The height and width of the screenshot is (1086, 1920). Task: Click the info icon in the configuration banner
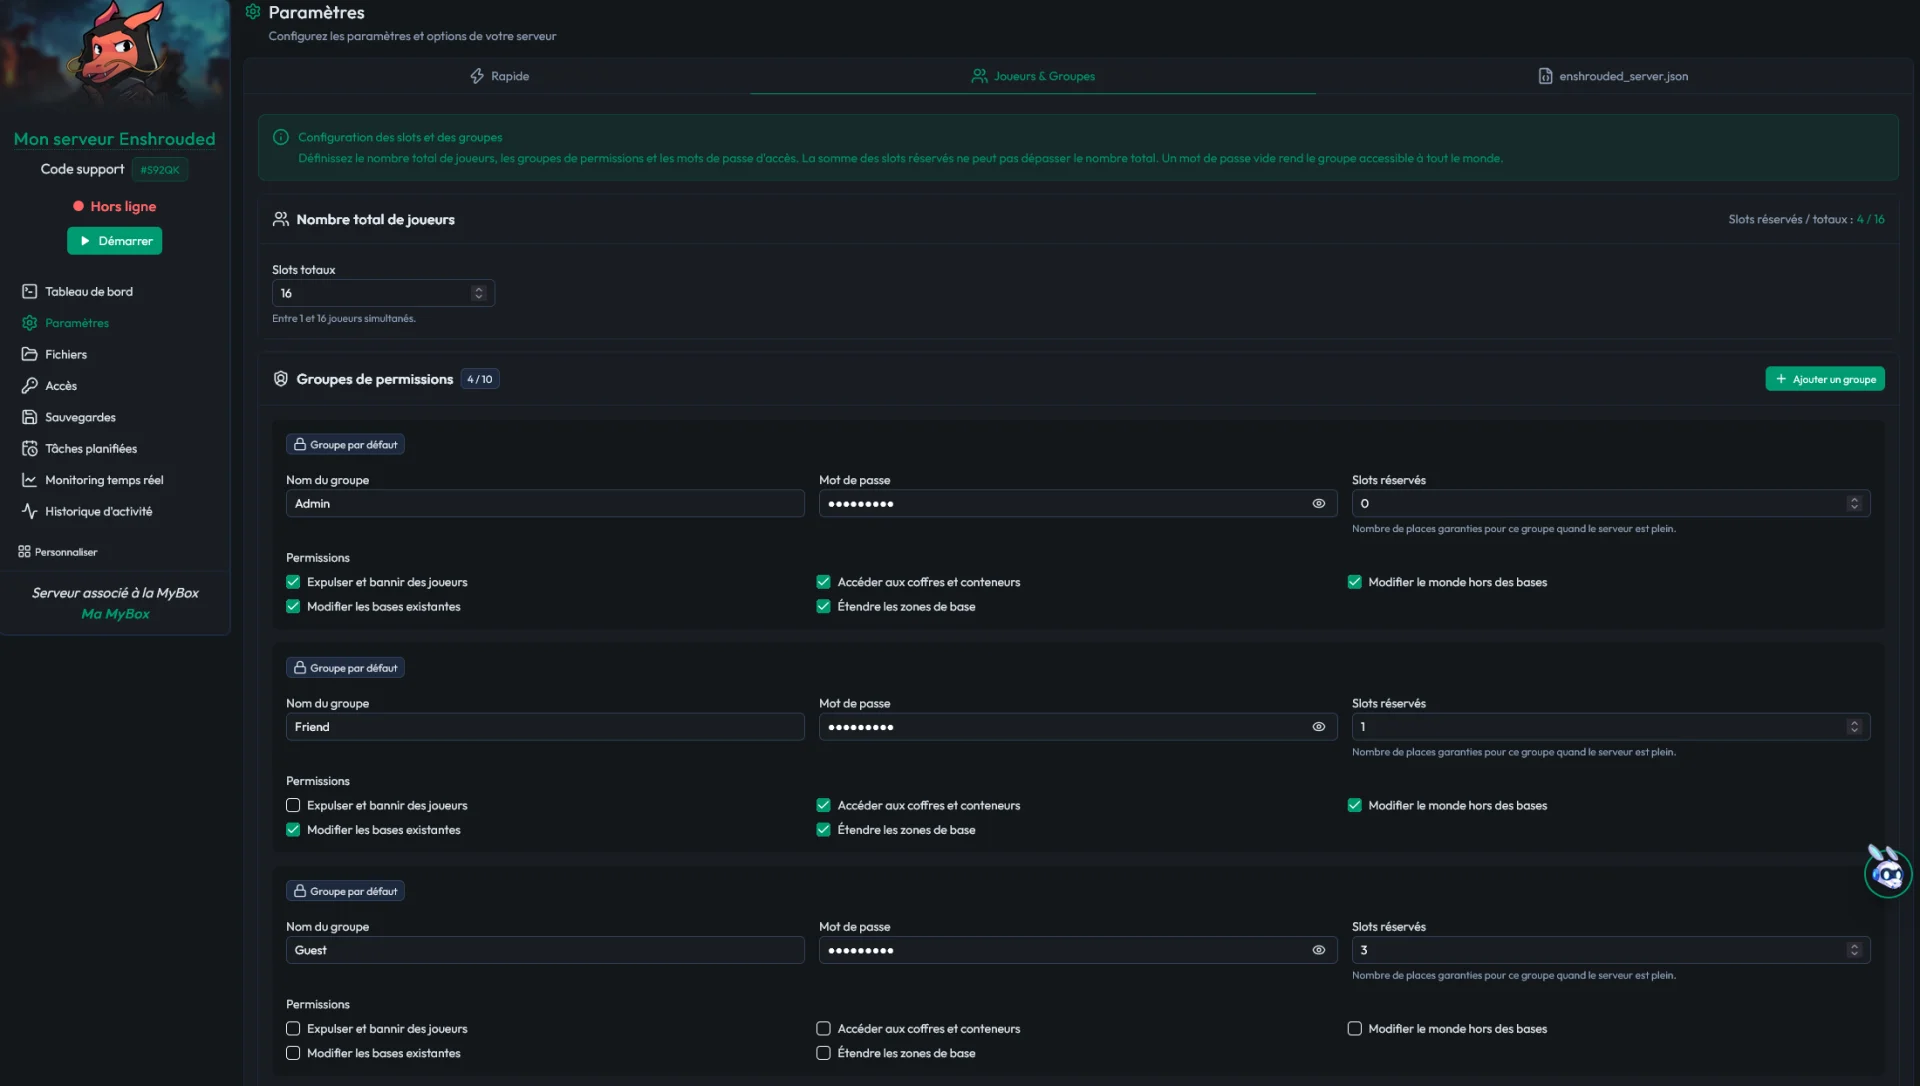click(x=281, y=137)
